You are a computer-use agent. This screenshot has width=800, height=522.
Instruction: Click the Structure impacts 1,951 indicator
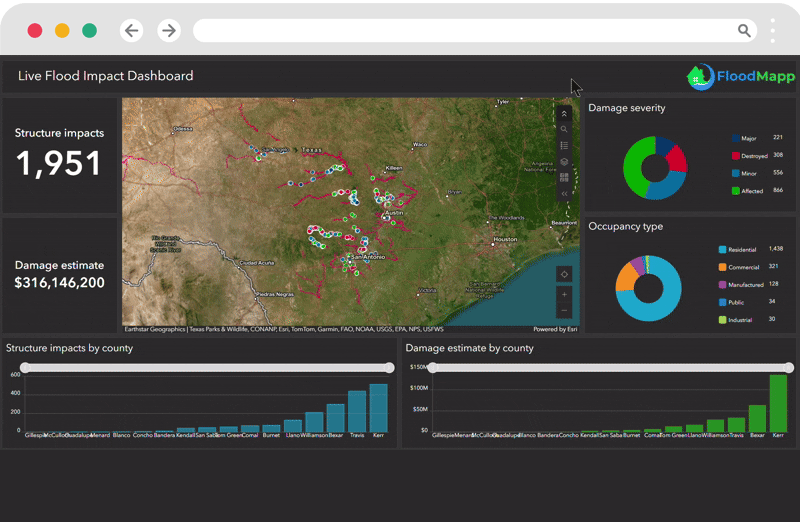(59, 163)
